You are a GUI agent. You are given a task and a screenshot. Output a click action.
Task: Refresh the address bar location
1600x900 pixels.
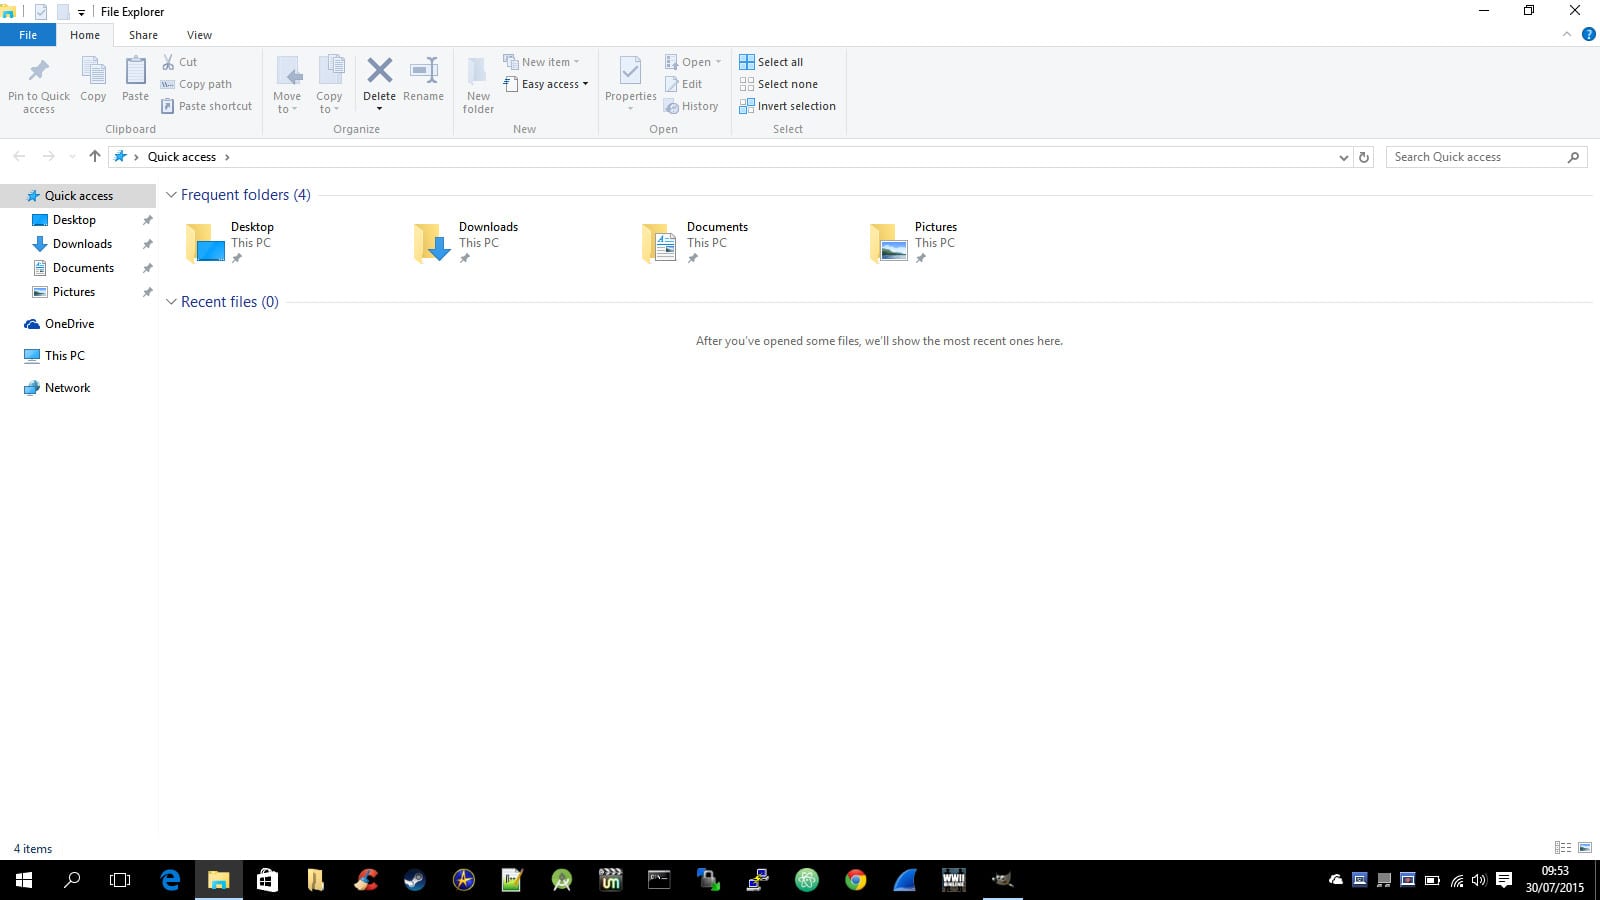coord(1363,157)
